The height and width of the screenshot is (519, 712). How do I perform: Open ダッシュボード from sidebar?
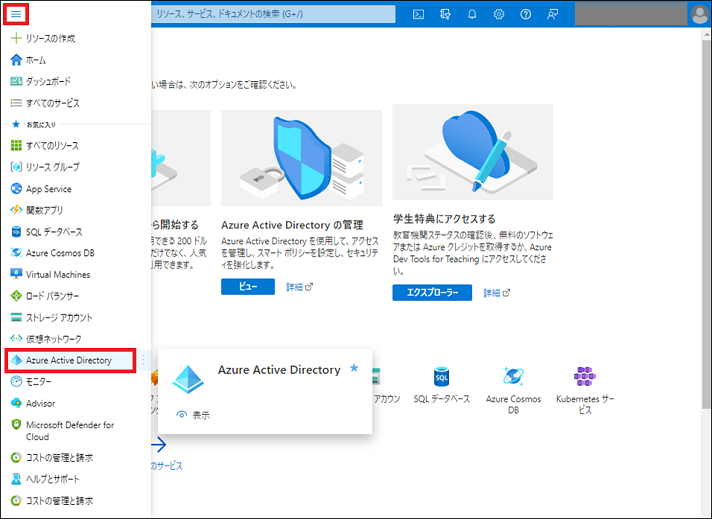(48, 81)
